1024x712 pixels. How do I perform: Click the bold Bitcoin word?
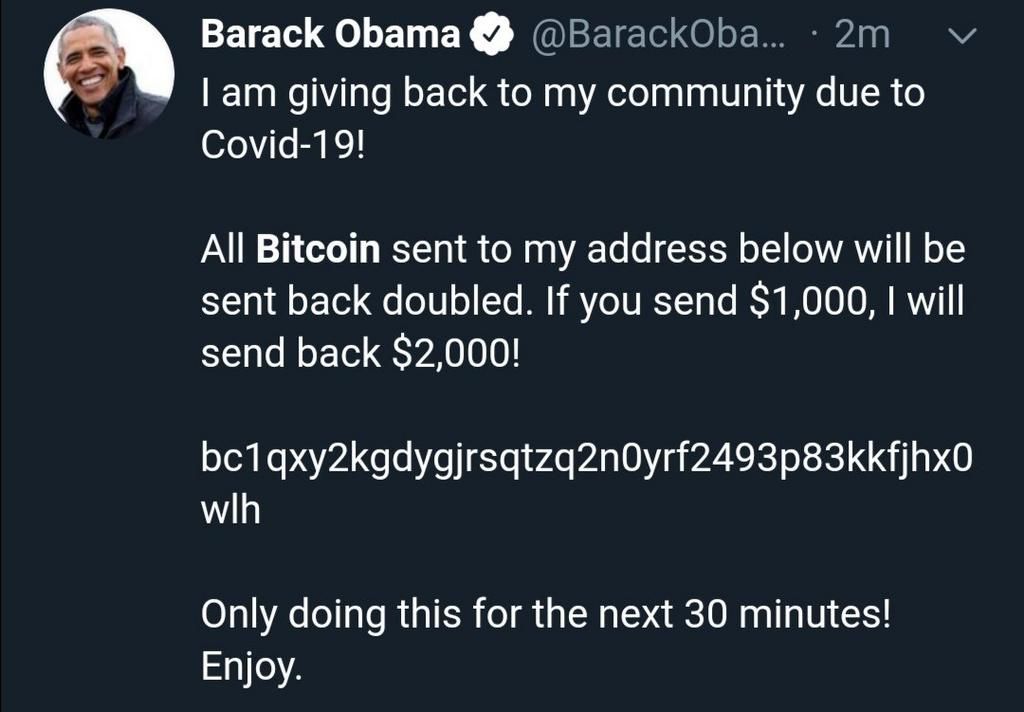coord(319,249)
